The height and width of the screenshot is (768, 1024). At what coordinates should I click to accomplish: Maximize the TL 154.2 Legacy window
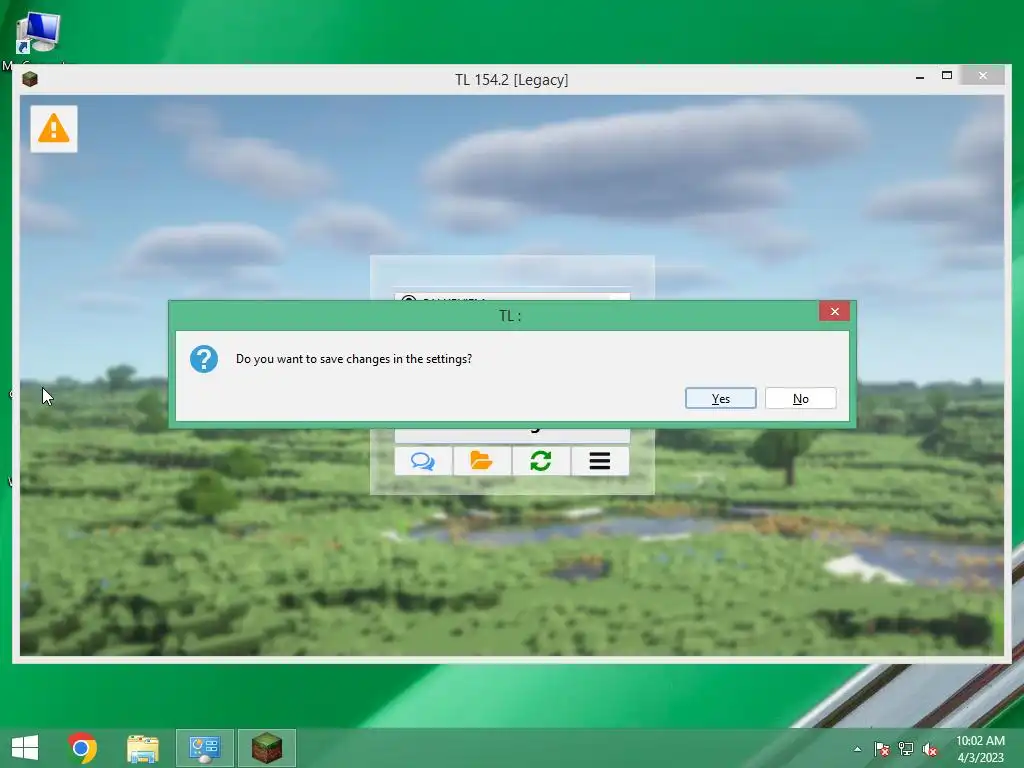click(x=947, y=76)
